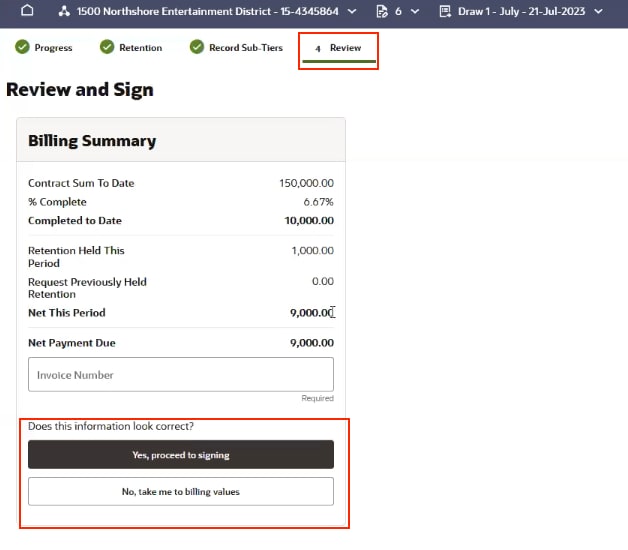
Task: Select the Review step tab
Action: click(x=339, y=48)
